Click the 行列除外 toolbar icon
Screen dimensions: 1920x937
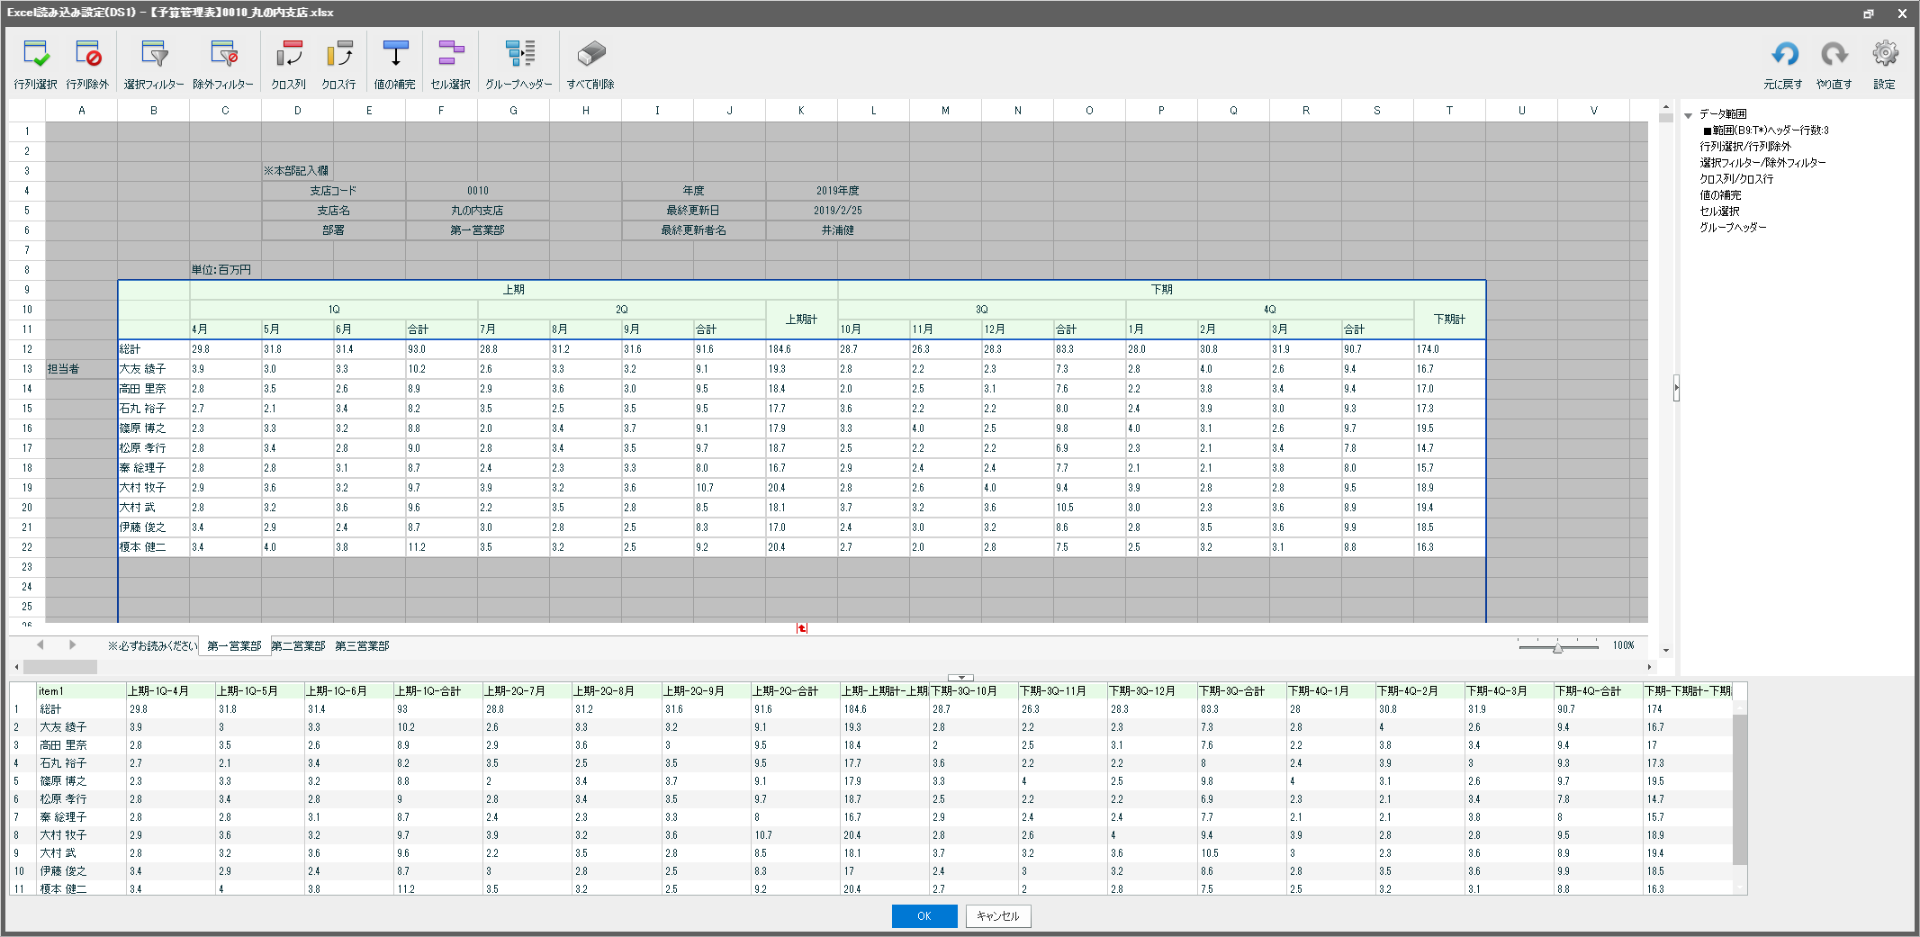click(x=88, y=55)
